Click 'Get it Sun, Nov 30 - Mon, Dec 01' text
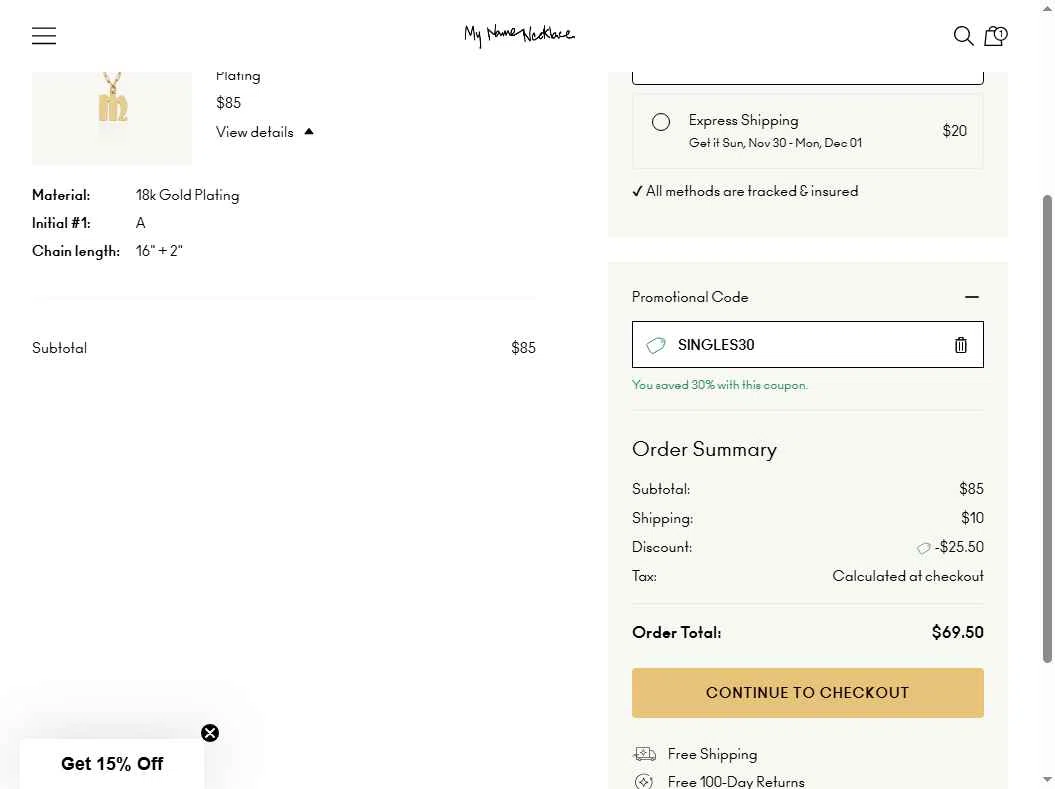The width and height of the screenshot is (1055, 789). (x=775, y=143)
